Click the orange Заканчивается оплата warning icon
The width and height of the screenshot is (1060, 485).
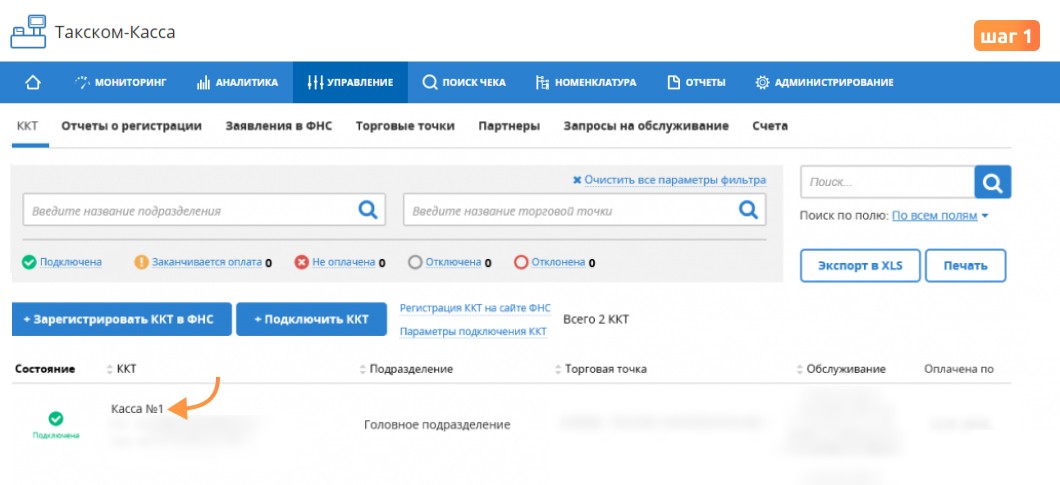tap(141, 262)
